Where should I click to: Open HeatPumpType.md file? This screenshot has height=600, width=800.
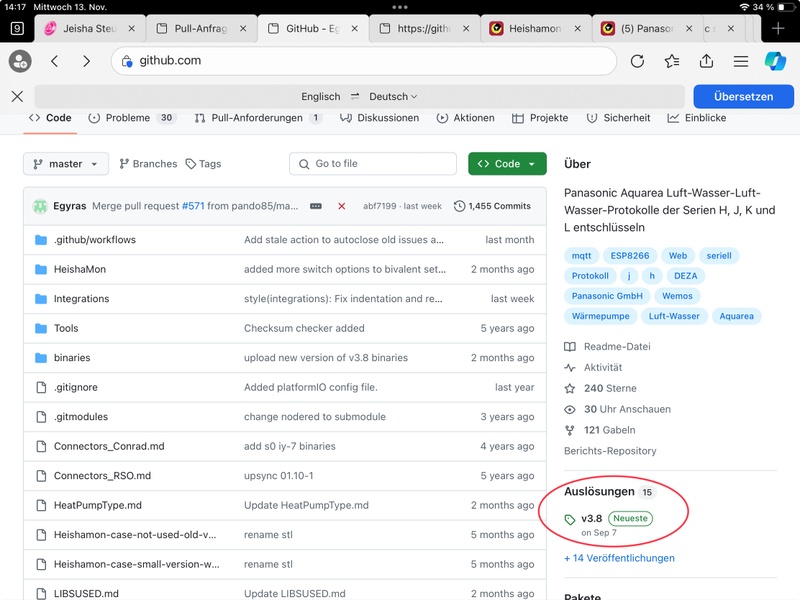point(98,505)
